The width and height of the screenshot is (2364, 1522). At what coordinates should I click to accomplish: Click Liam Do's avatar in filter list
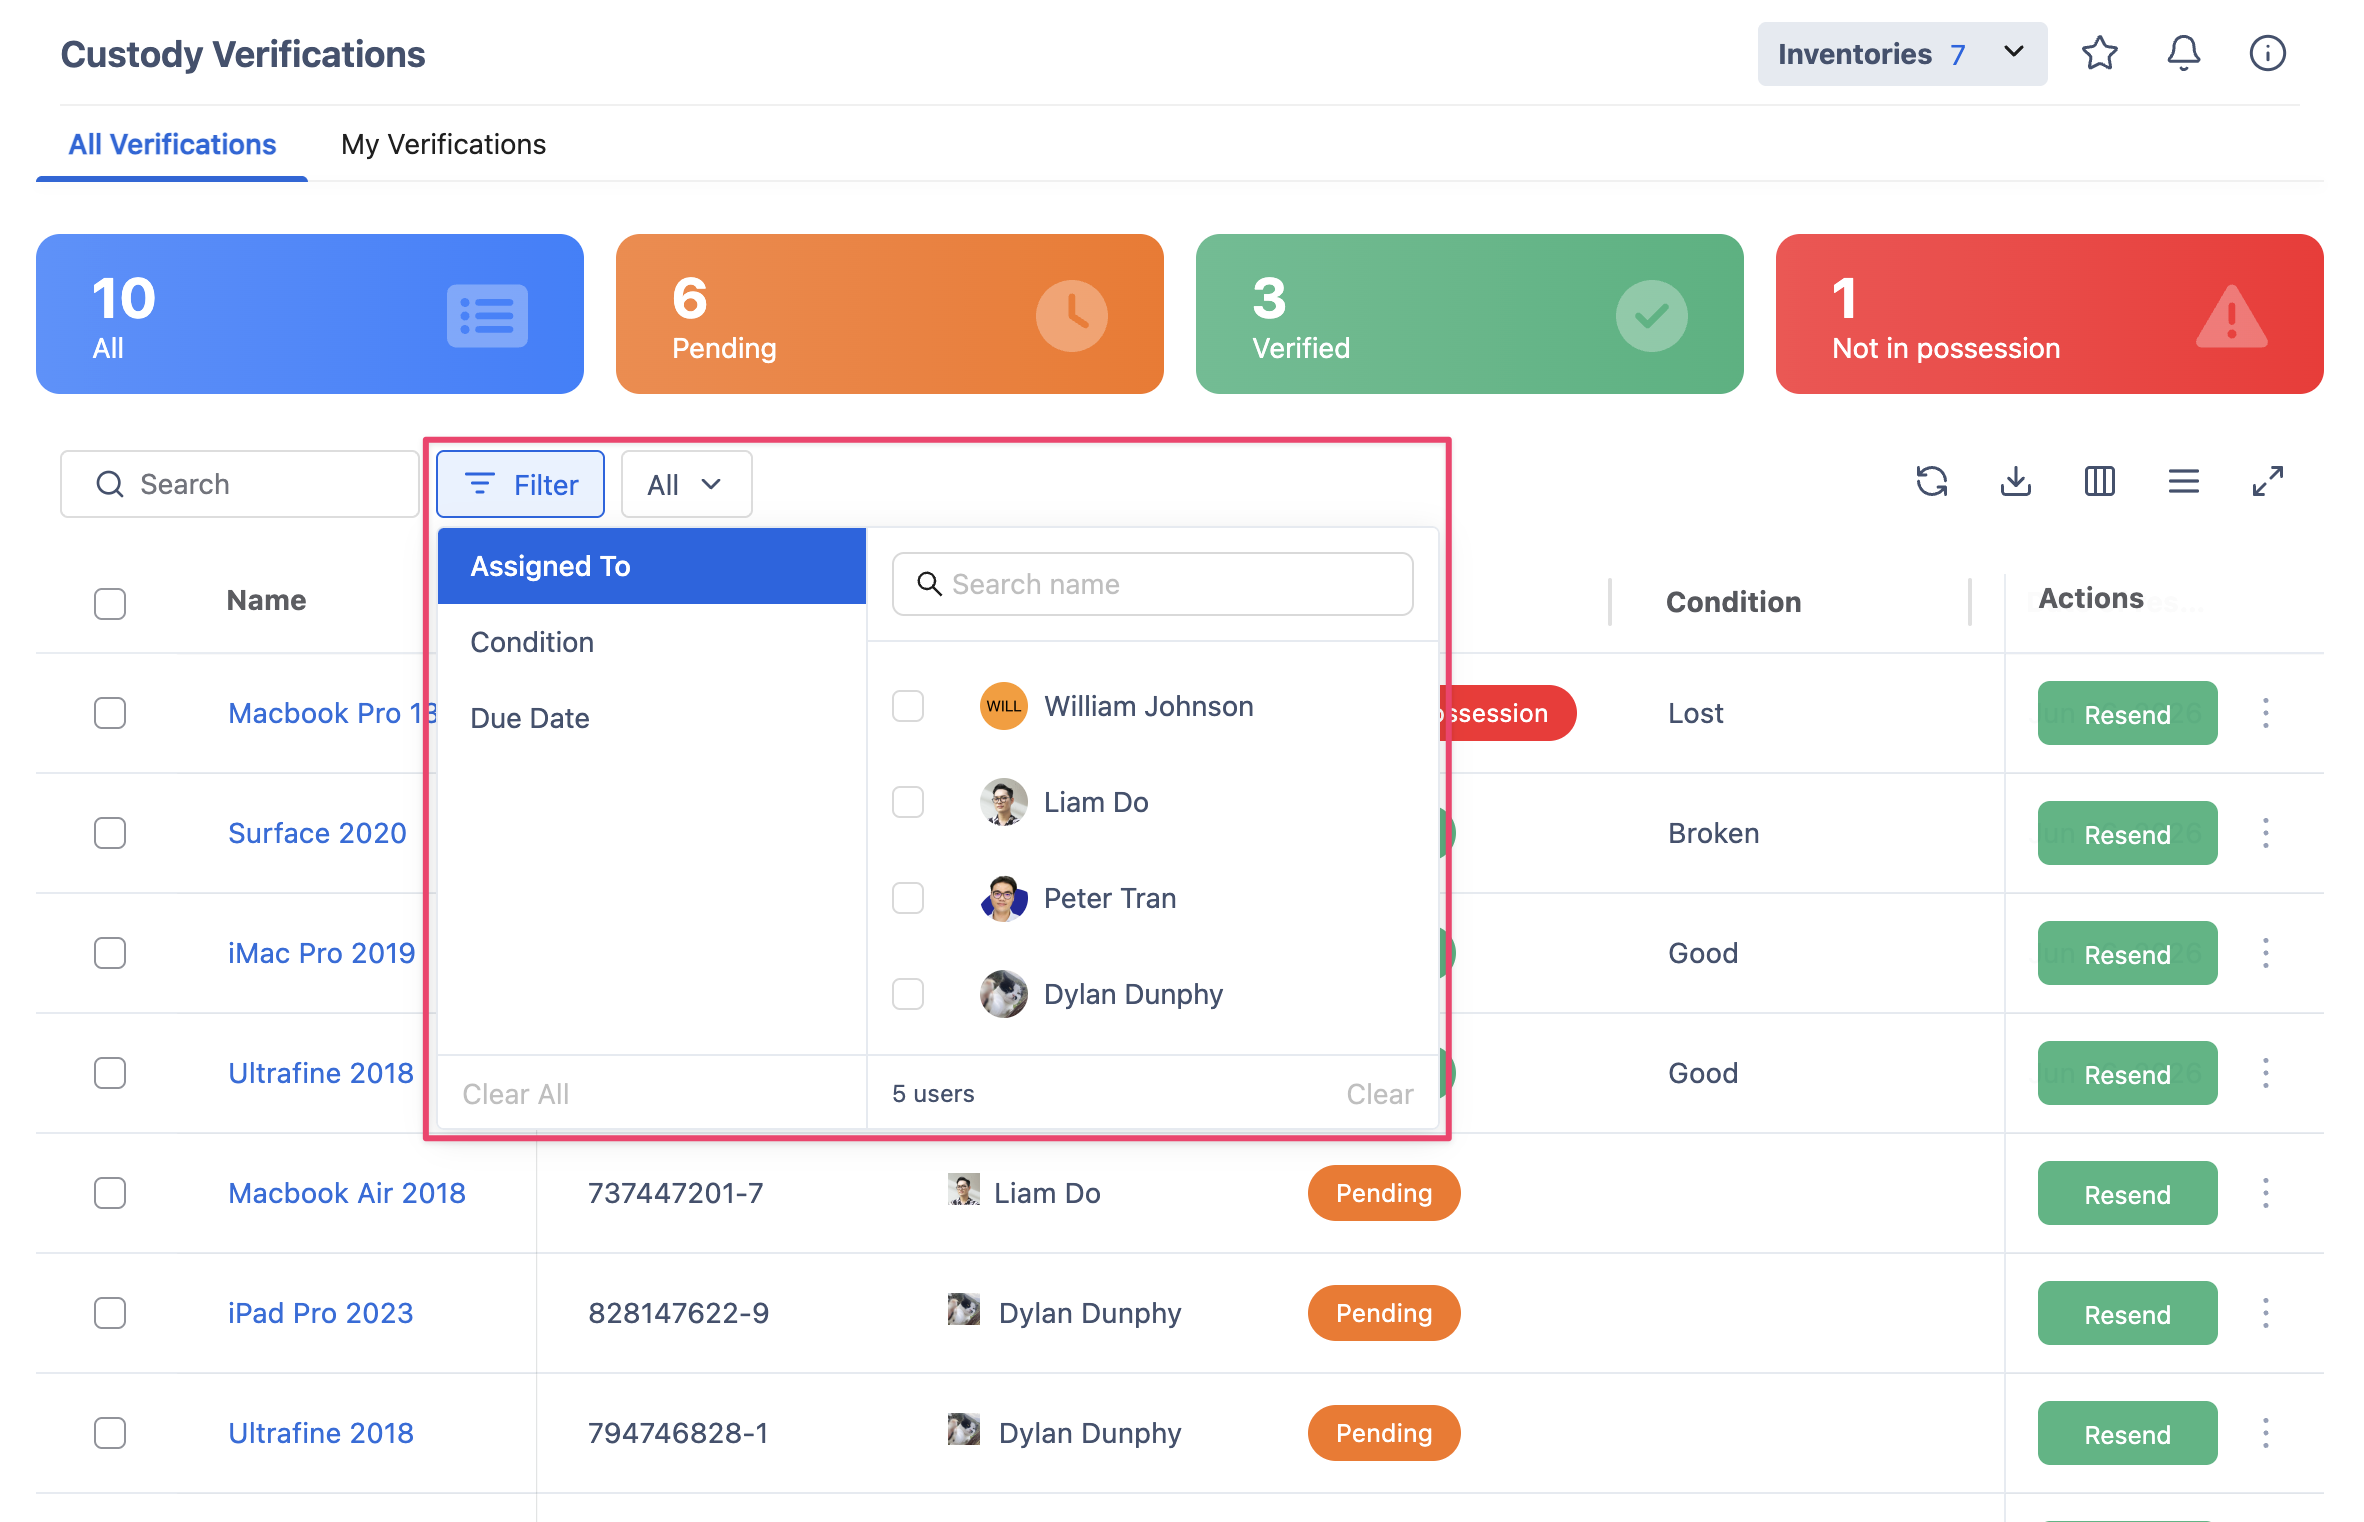click(1003, 802)
